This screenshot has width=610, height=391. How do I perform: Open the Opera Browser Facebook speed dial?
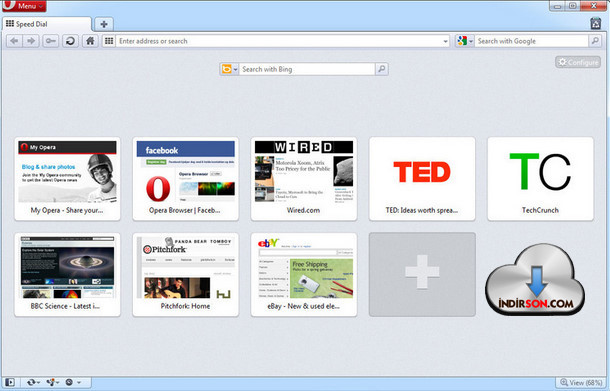186,179
